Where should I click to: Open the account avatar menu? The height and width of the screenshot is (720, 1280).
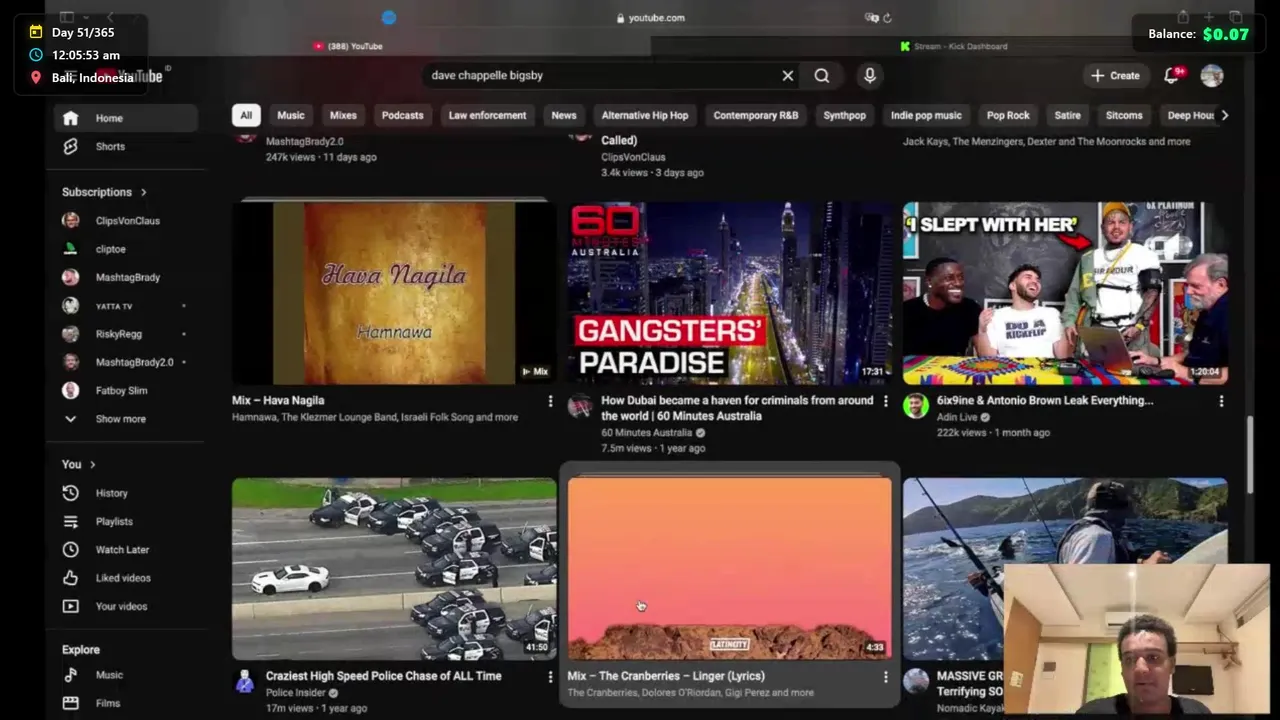click(x=1212, y=76)
